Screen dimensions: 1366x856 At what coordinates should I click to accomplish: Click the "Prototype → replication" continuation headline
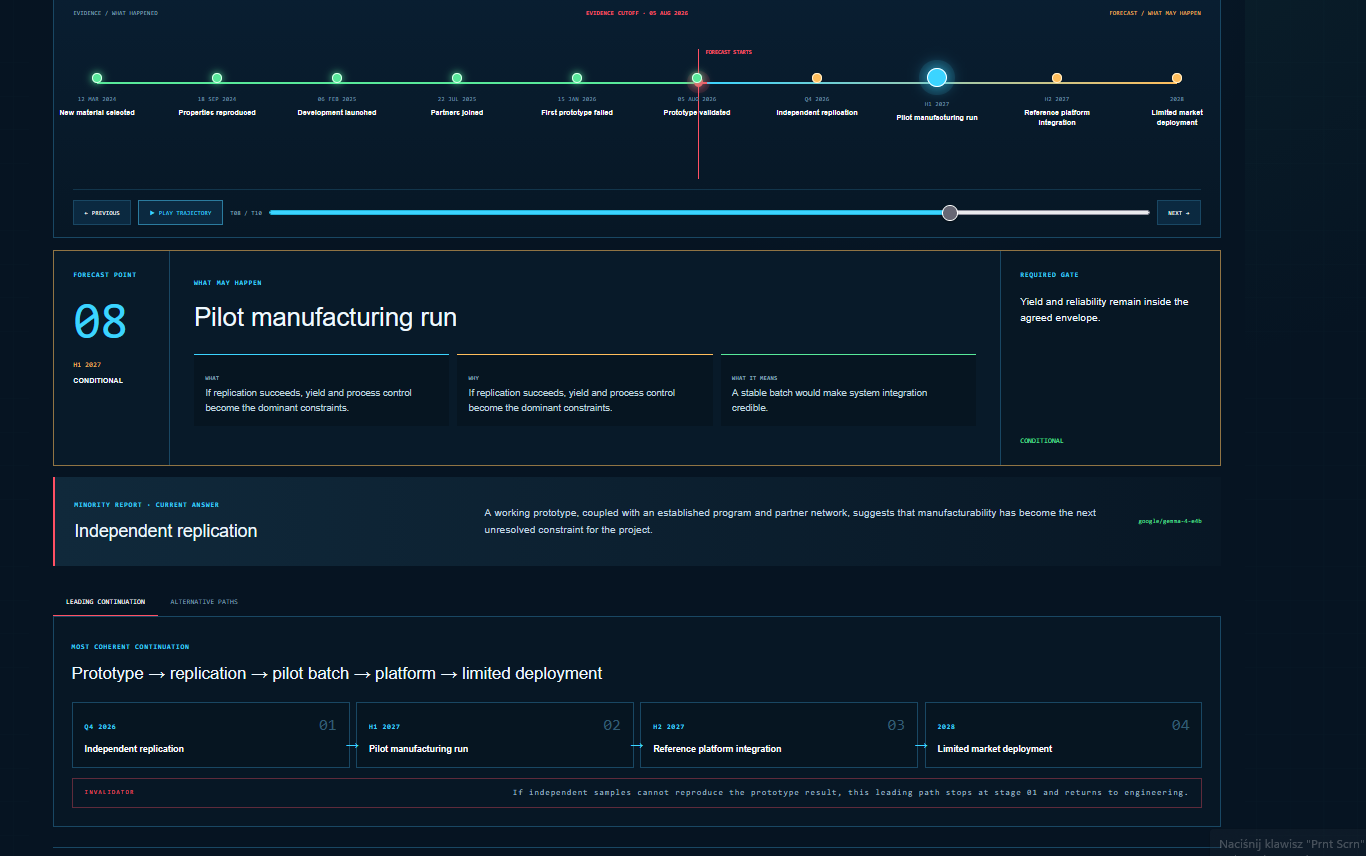click(x=337, y=673)
